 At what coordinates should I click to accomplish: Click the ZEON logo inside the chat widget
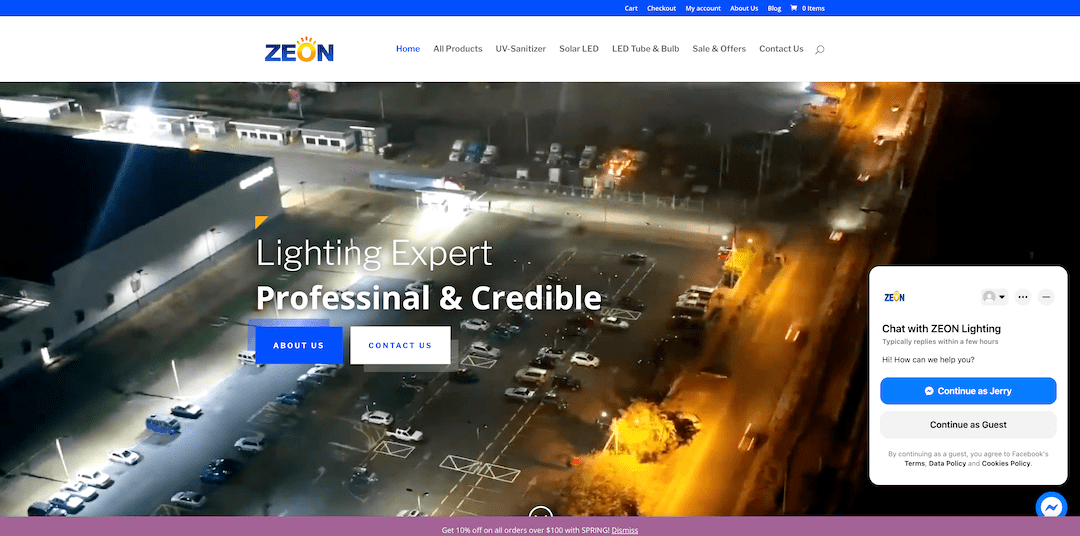pos(894,297)
